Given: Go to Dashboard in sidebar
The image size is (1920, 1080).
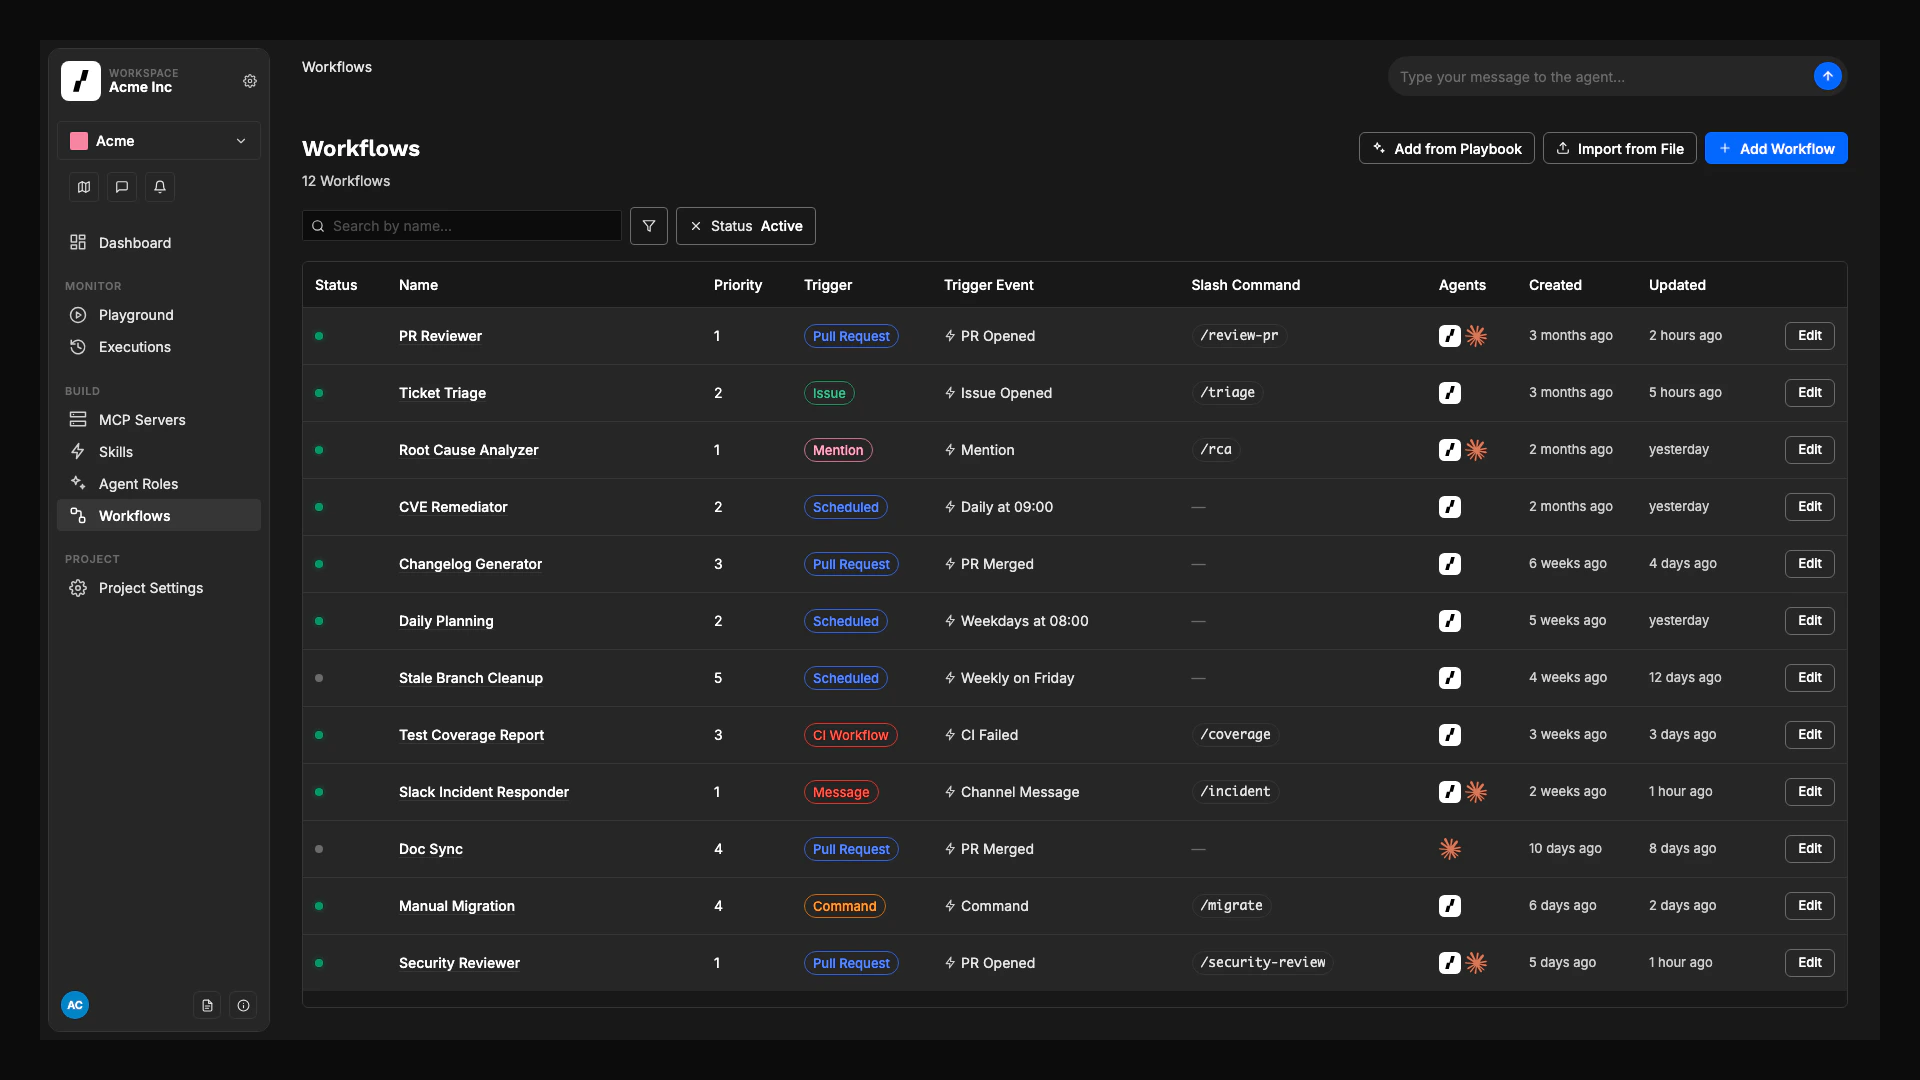Looking at the screenshot, I should (159, 243).
